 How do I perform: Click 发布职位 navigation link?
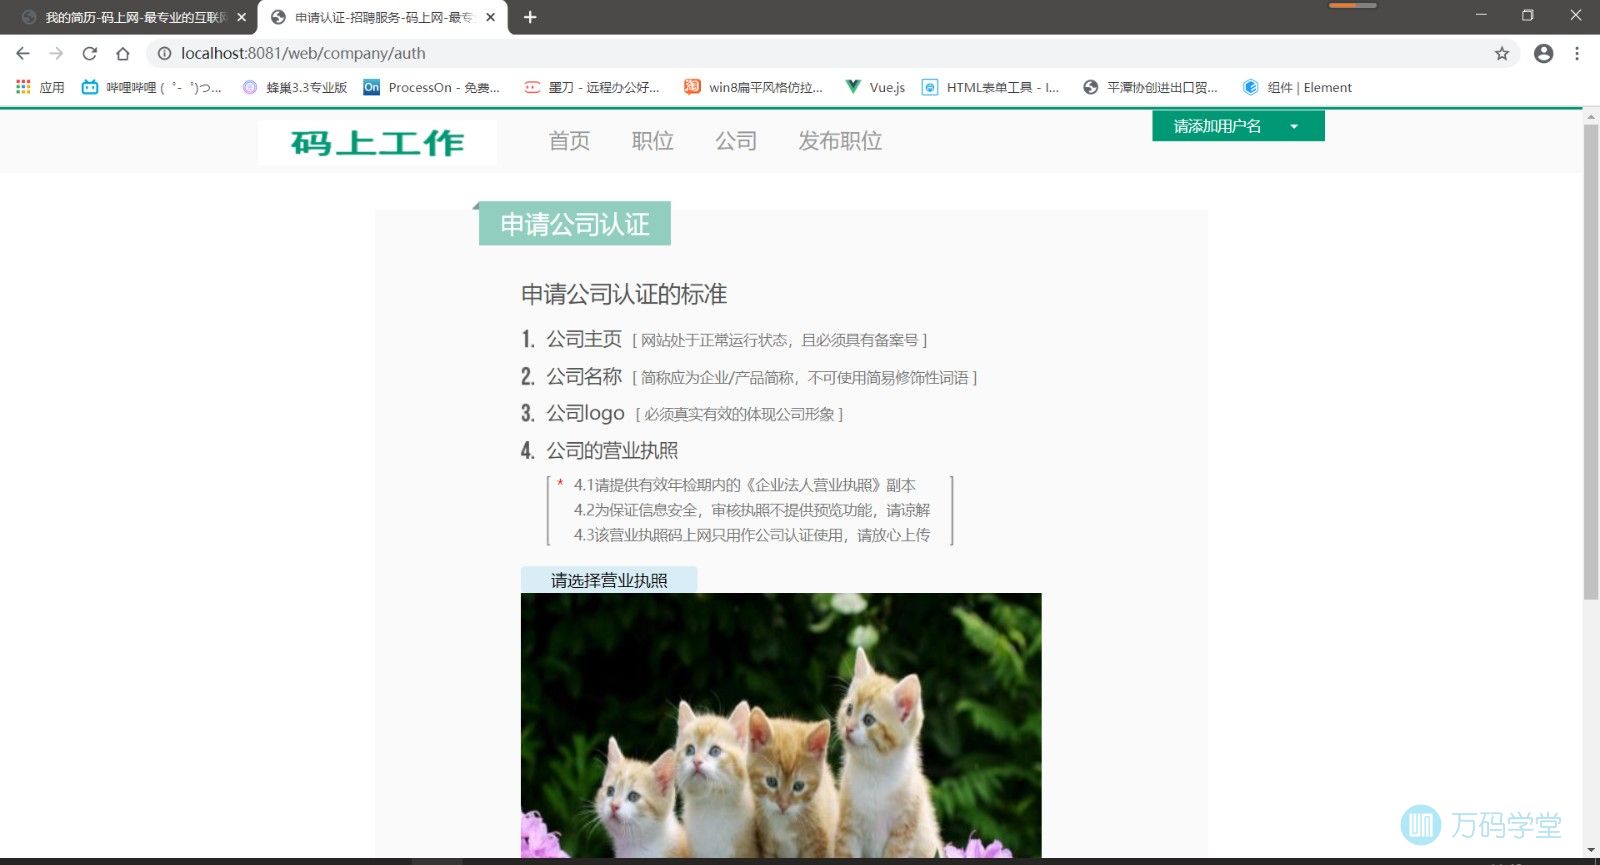[839, 141]
